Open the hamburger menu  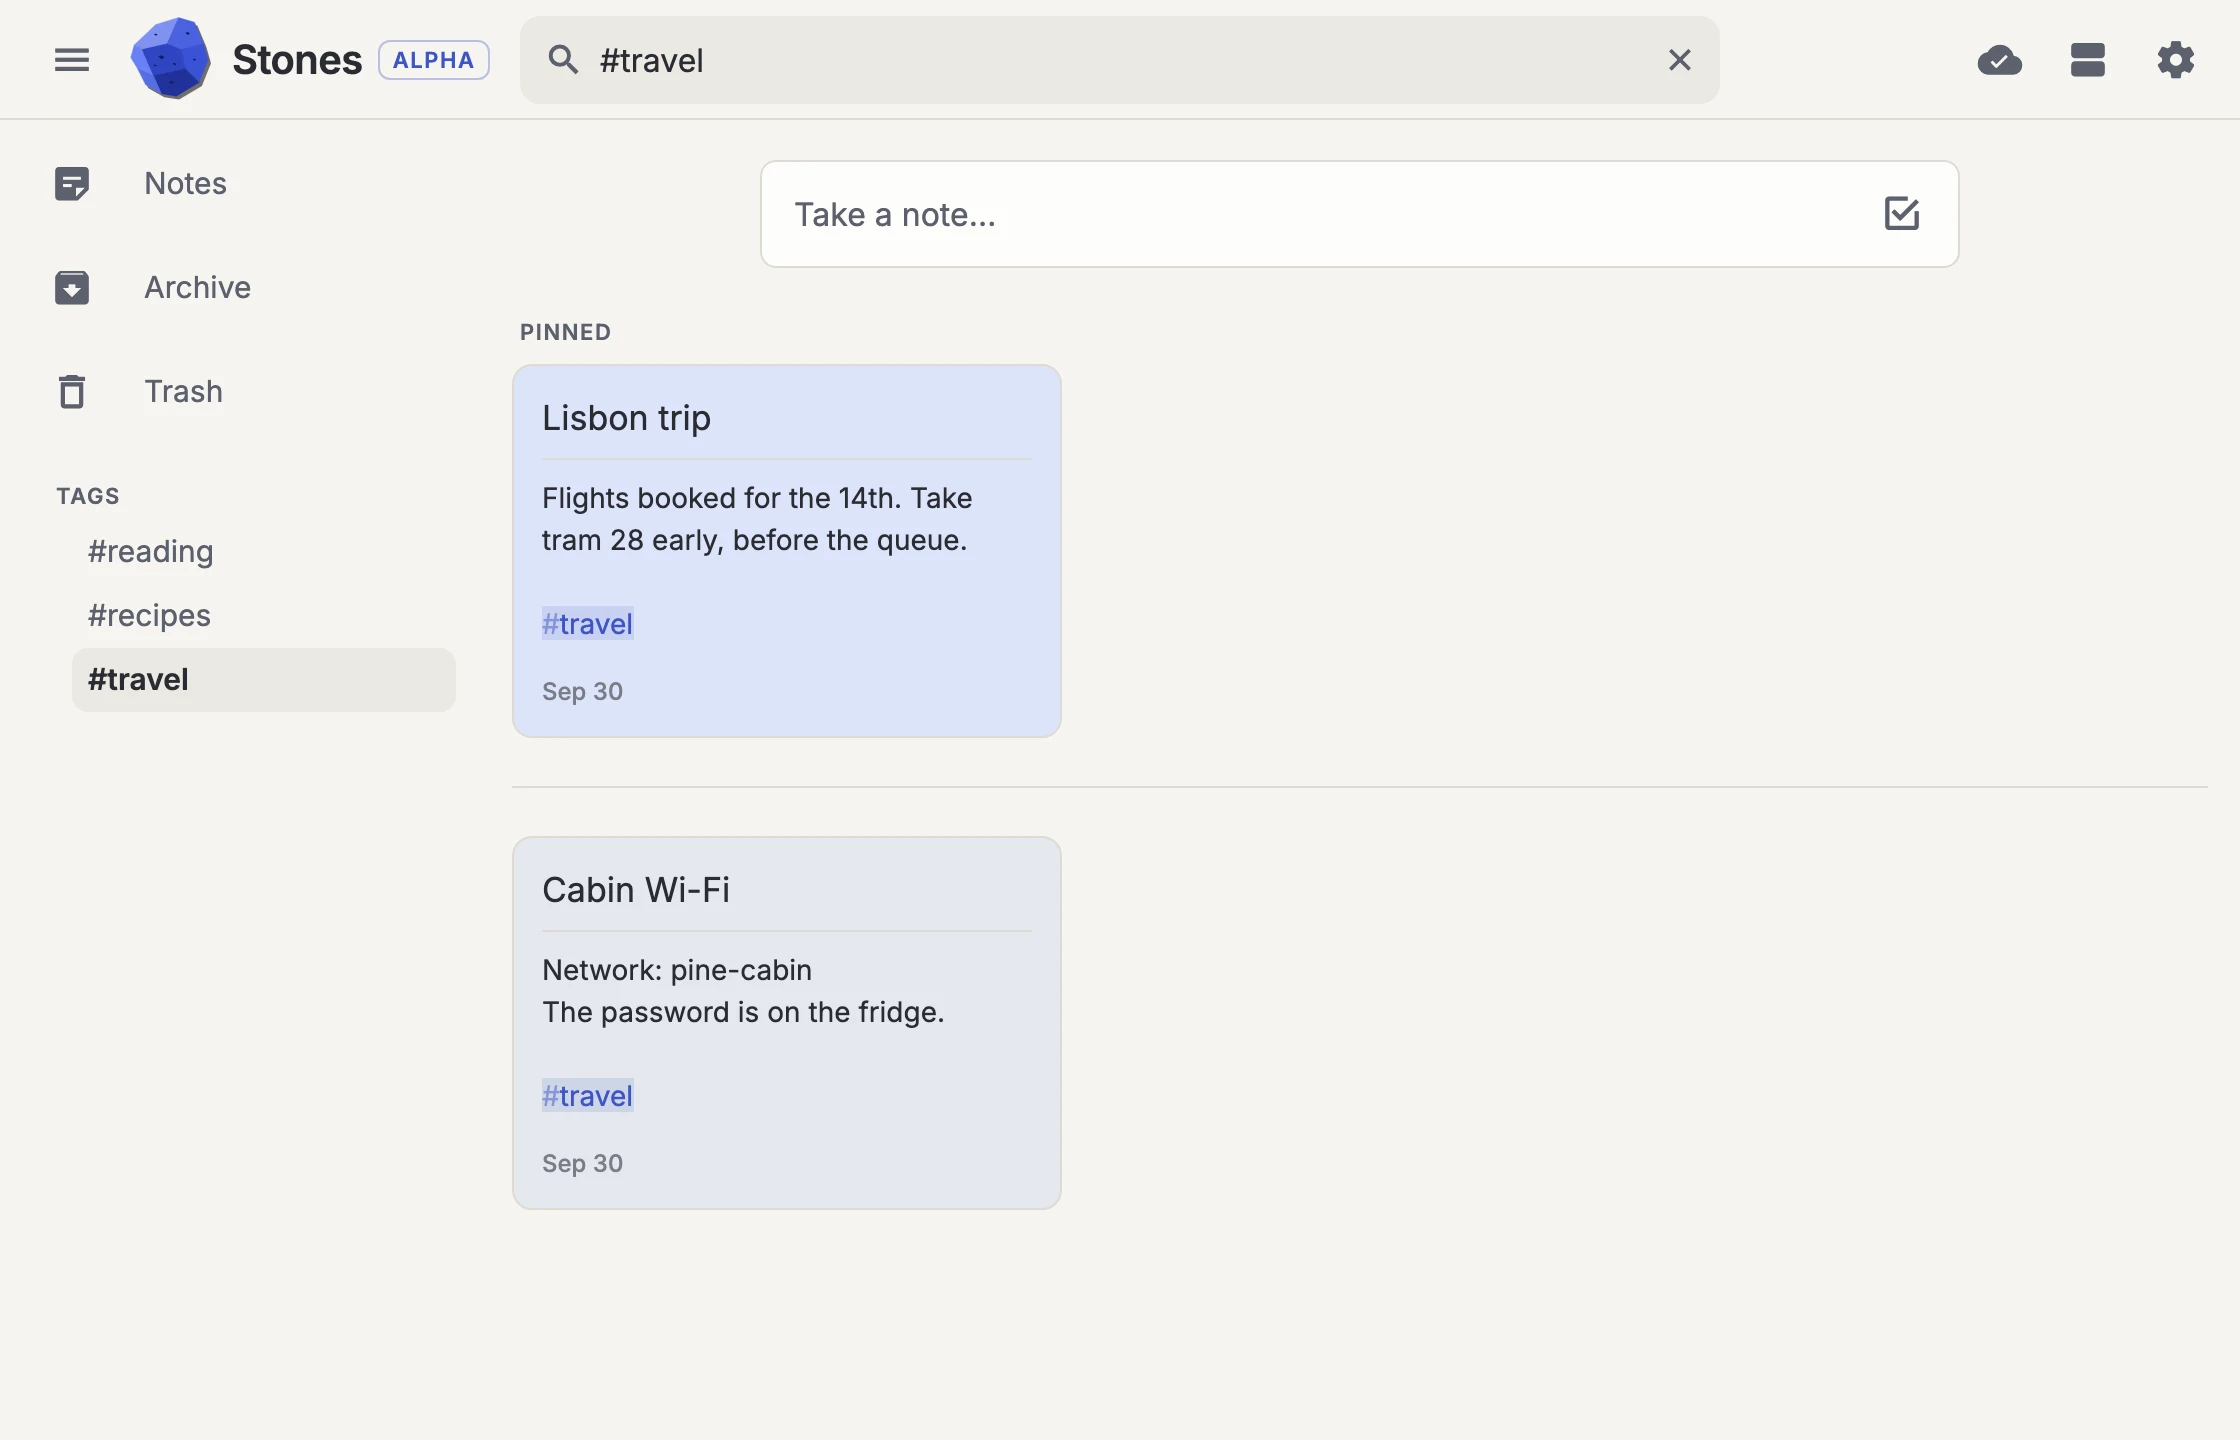[72, 60]
